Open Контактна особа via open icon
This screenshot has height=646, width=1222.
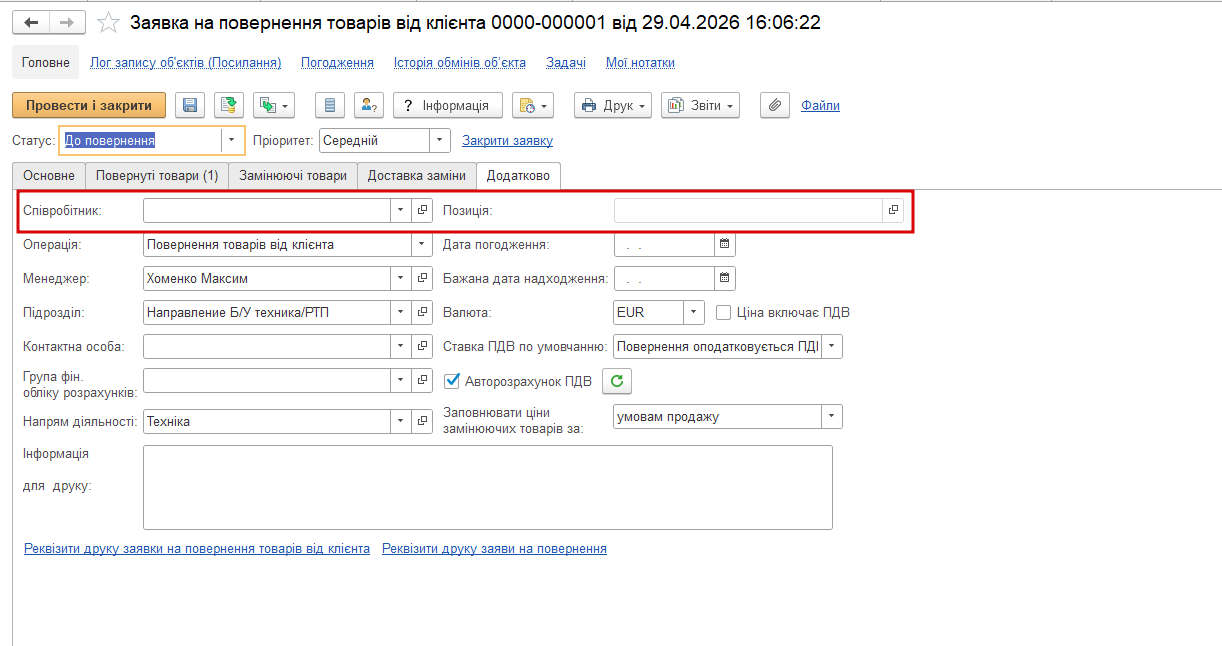point(422,346)
